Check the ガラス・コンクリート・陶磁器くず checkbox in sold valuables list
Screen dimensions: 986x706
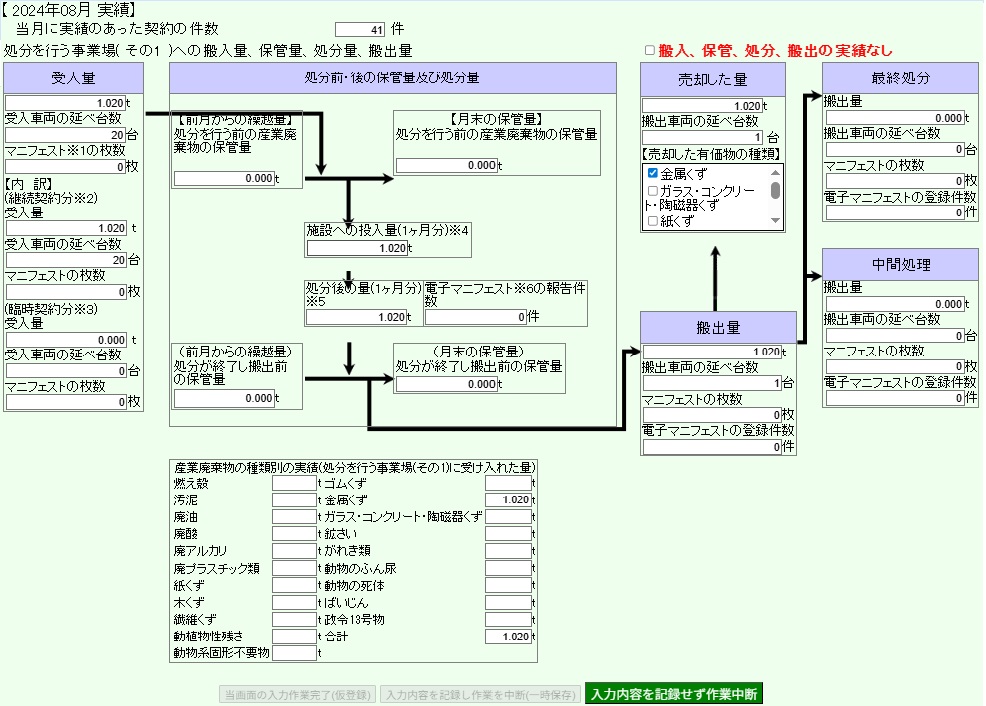pos(653,190)
